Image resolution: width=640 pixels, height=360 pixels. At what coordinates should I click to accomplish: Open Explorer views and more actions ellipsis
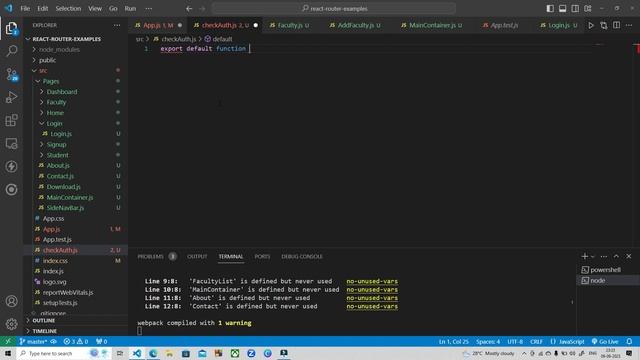[x=117, y=25]
